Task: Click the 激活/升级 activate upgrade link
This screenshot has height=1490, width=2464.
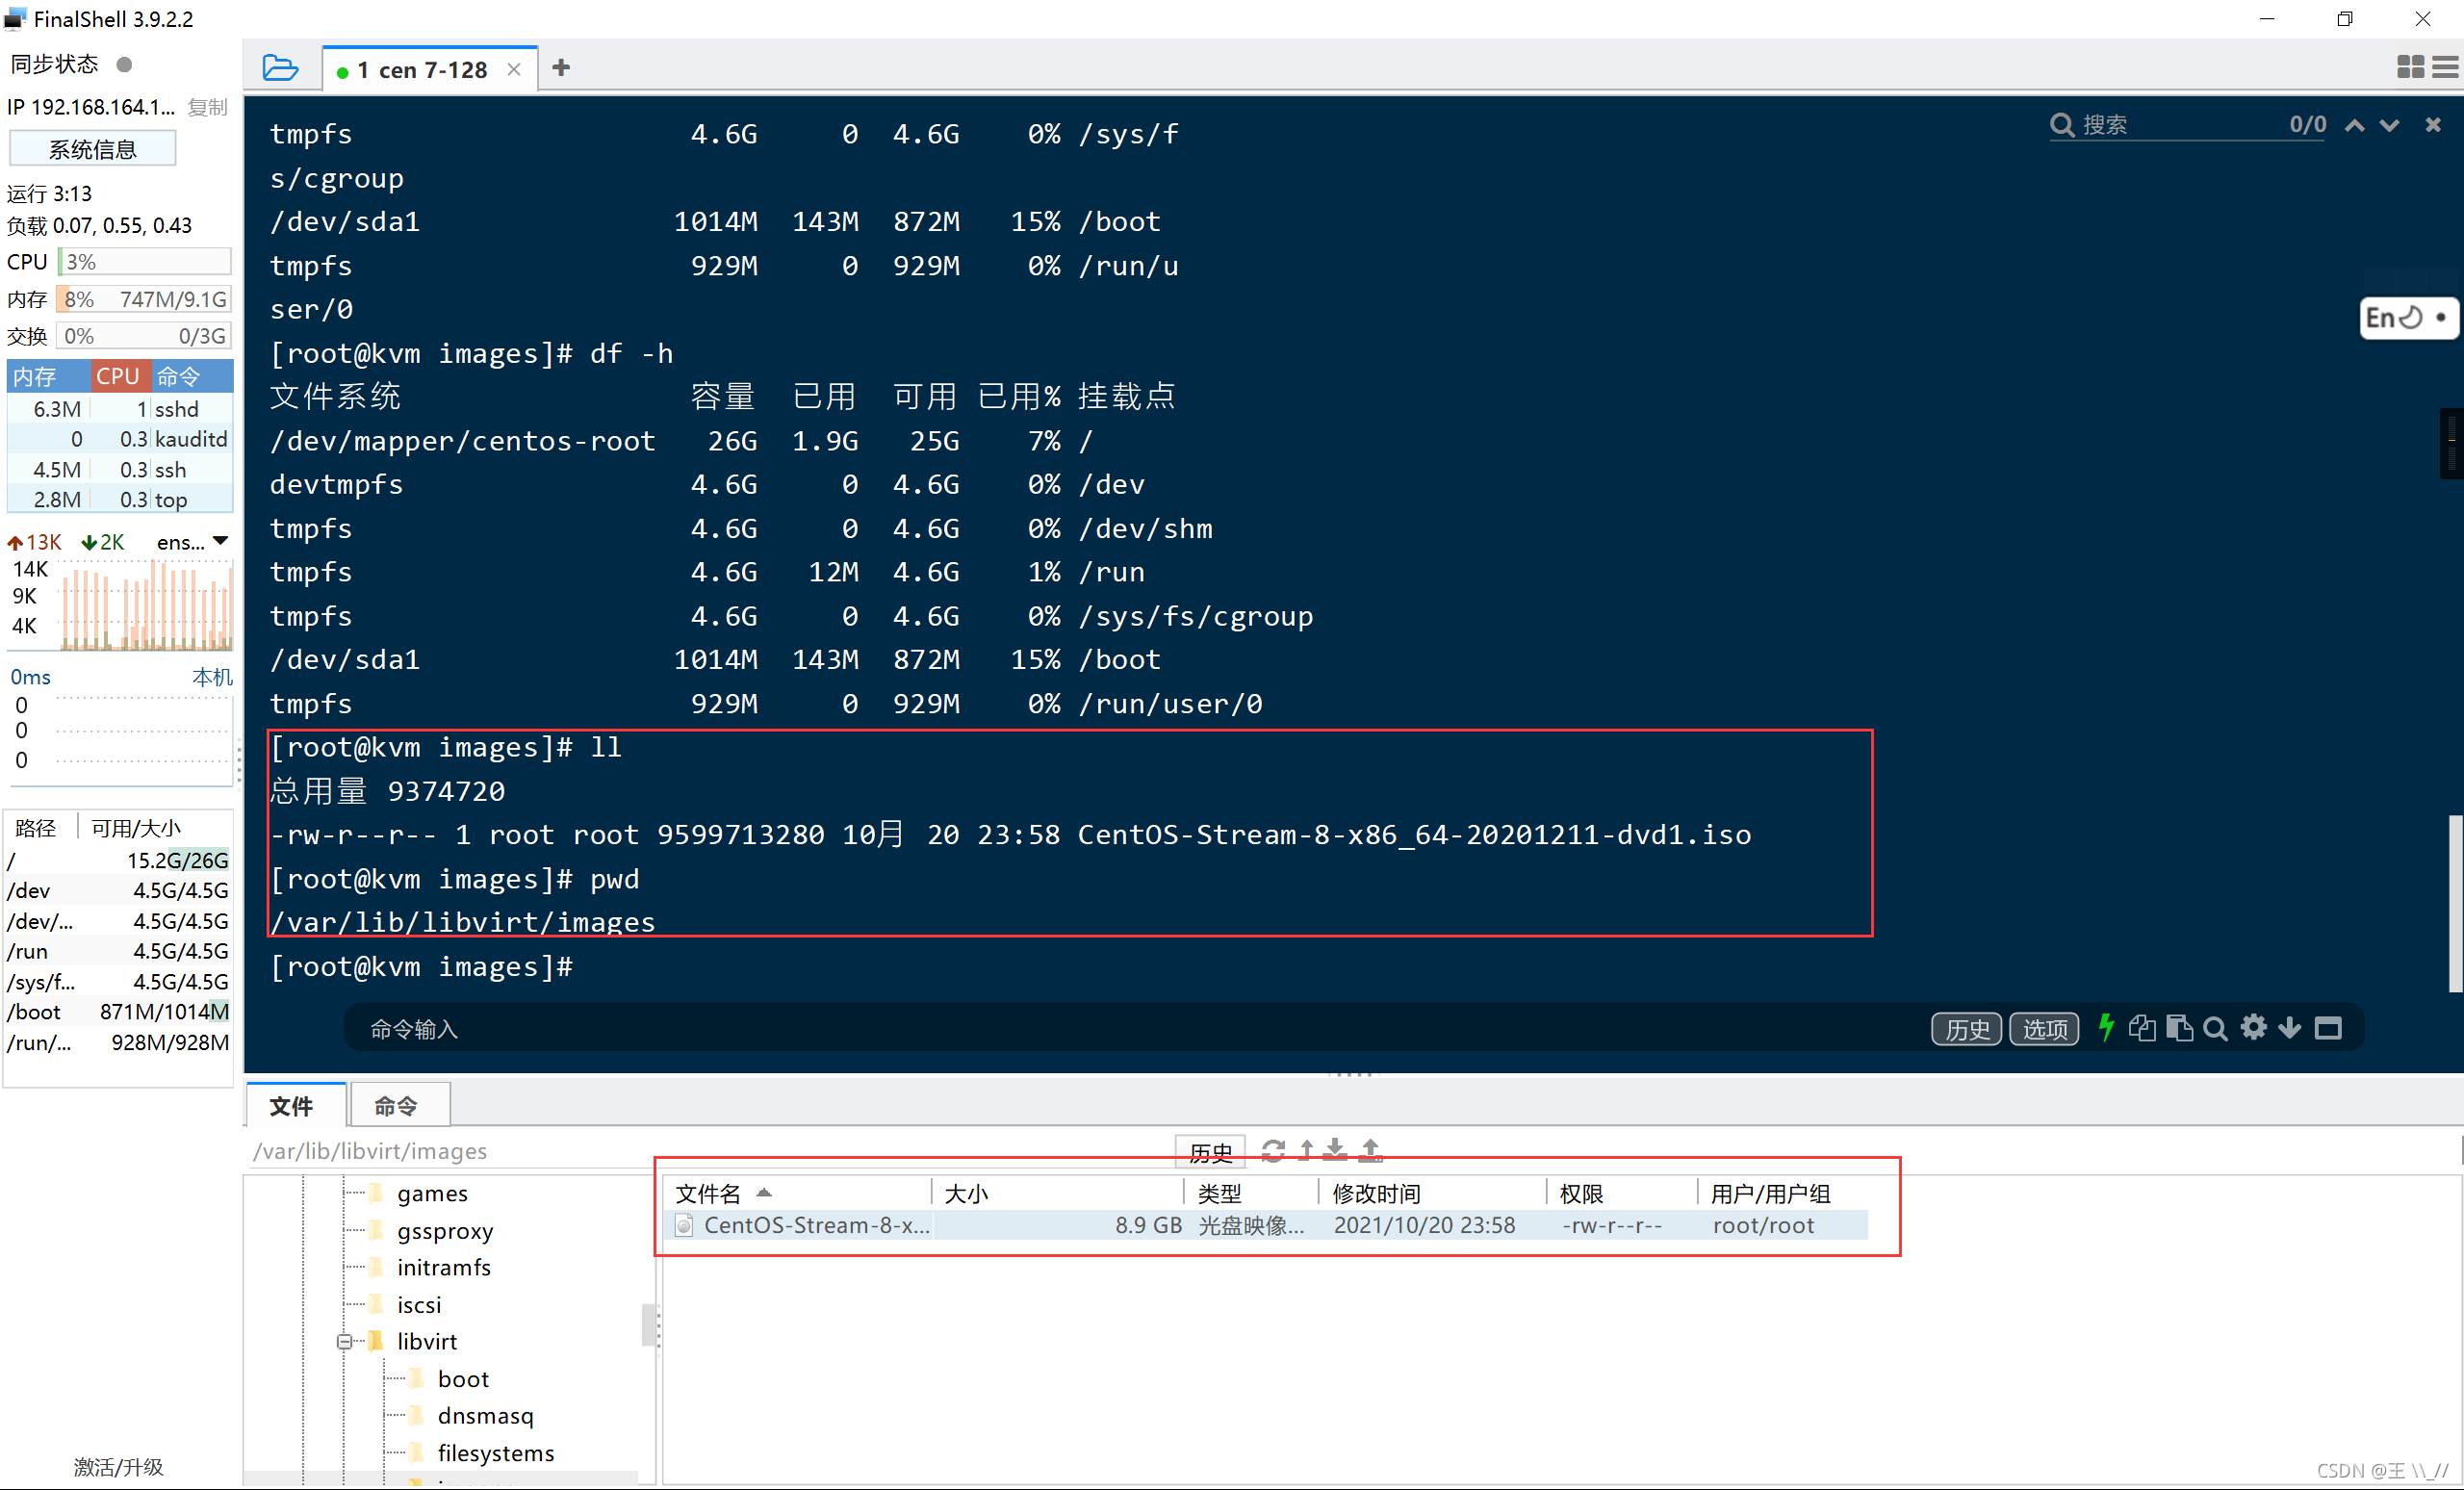Action: [118, 1467]
